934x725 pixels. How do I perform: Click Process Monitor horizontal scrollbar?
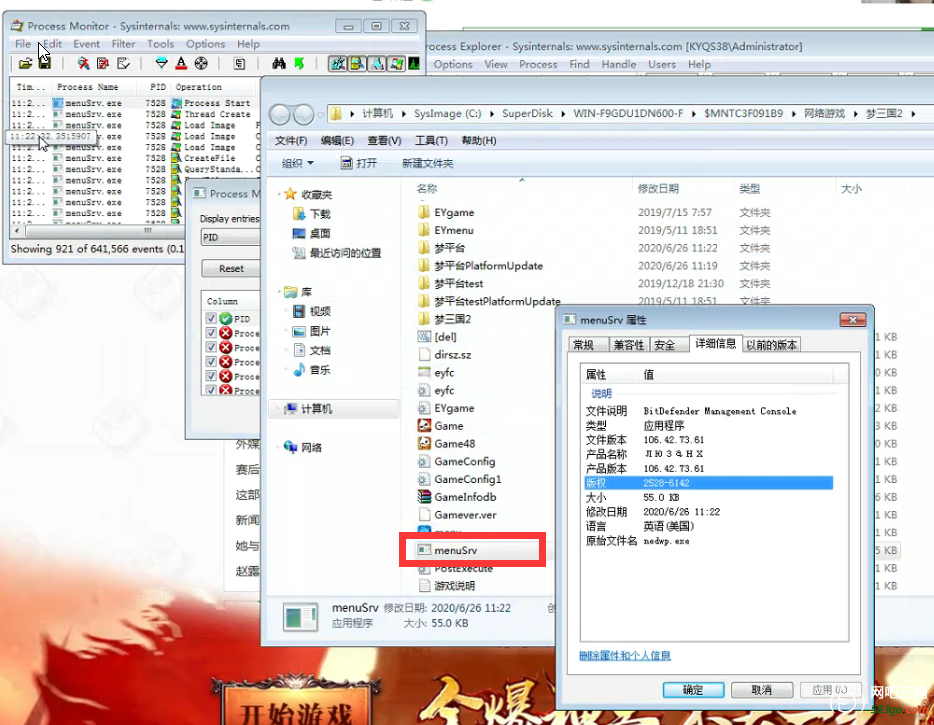98,230
